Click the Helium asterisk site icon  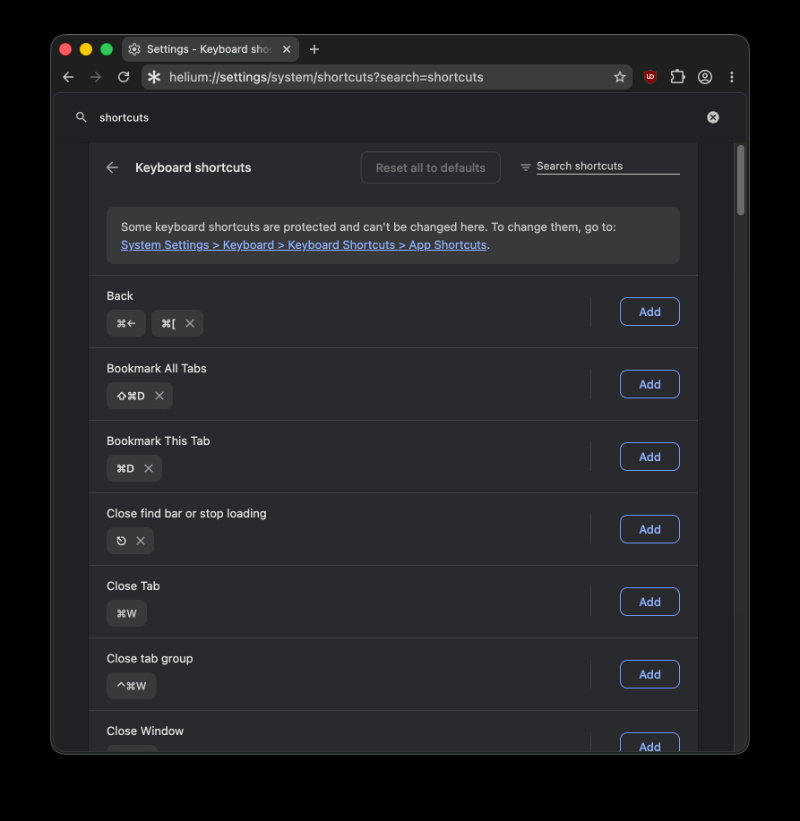pyautogui.click(x=154, y=77)
